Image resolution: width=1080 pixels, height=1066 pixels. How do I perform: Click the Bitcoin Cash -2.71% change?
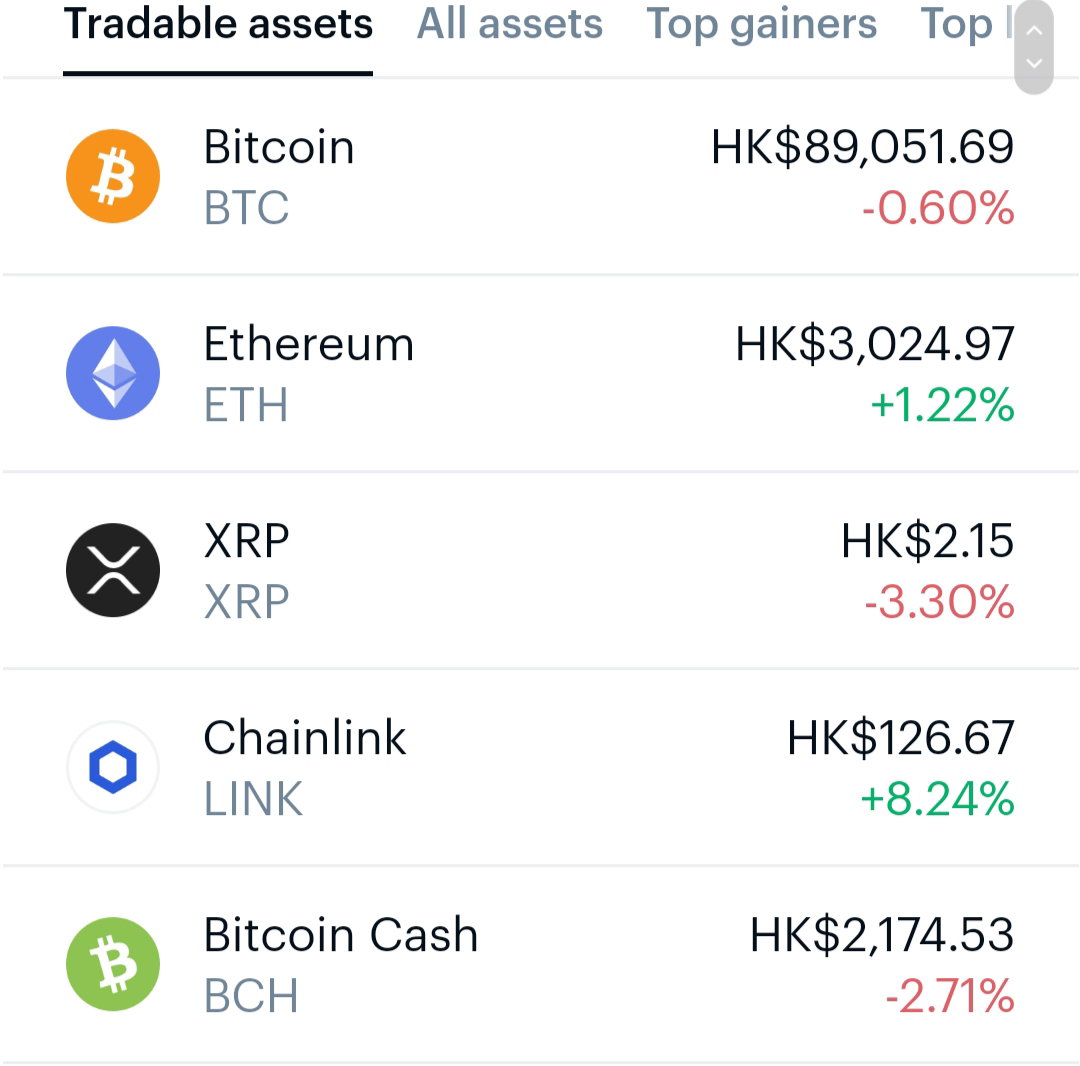950,996
